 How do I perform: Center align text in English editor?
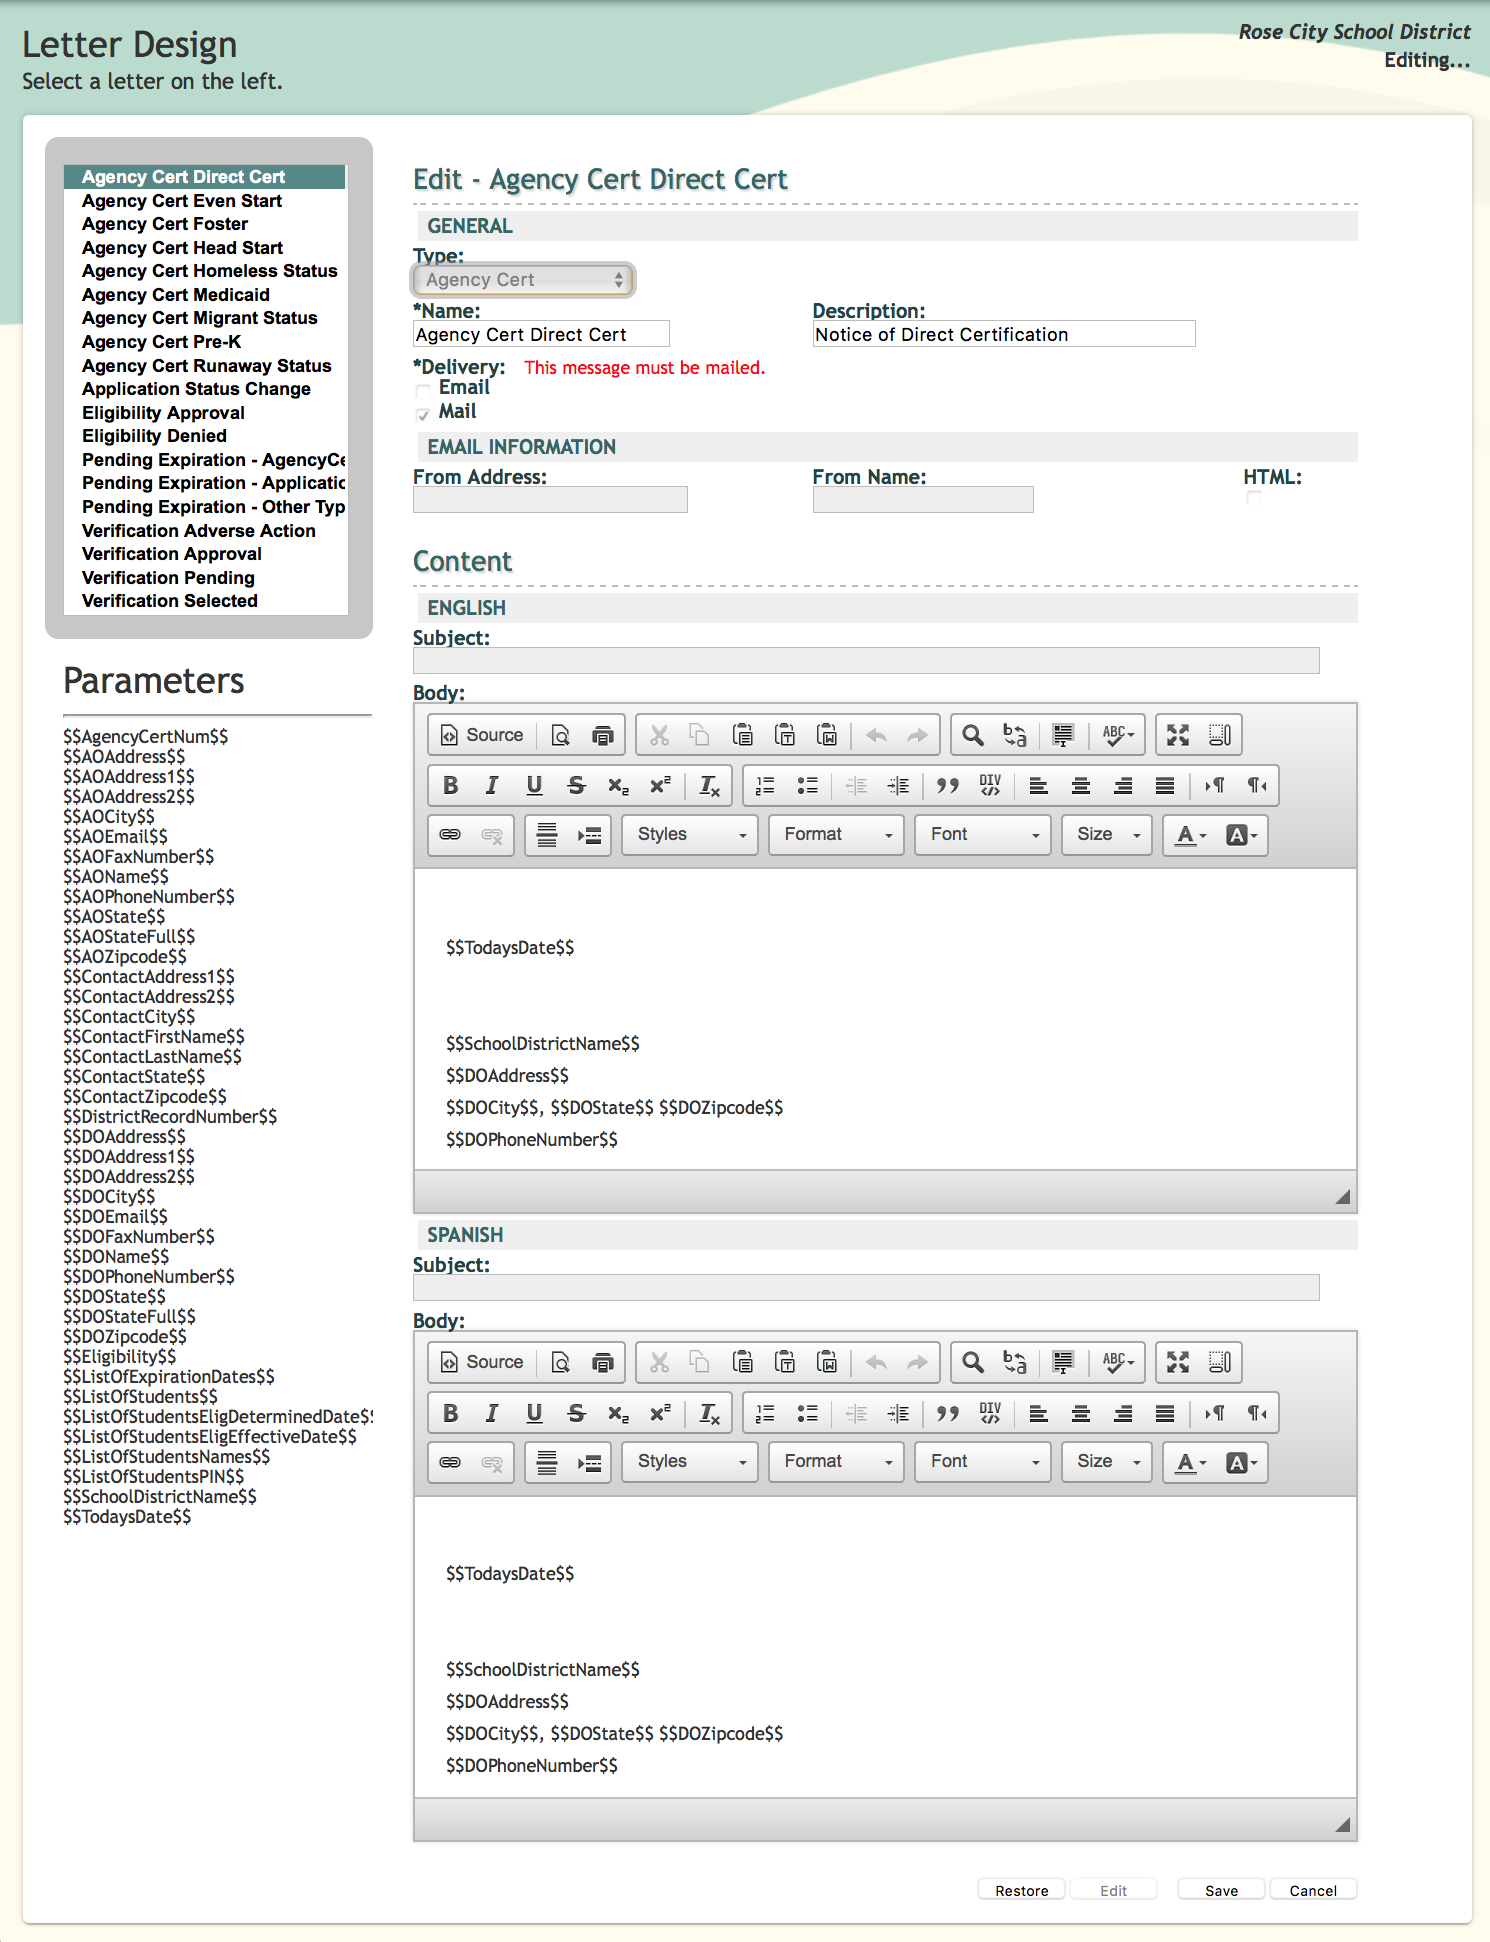1080,786
